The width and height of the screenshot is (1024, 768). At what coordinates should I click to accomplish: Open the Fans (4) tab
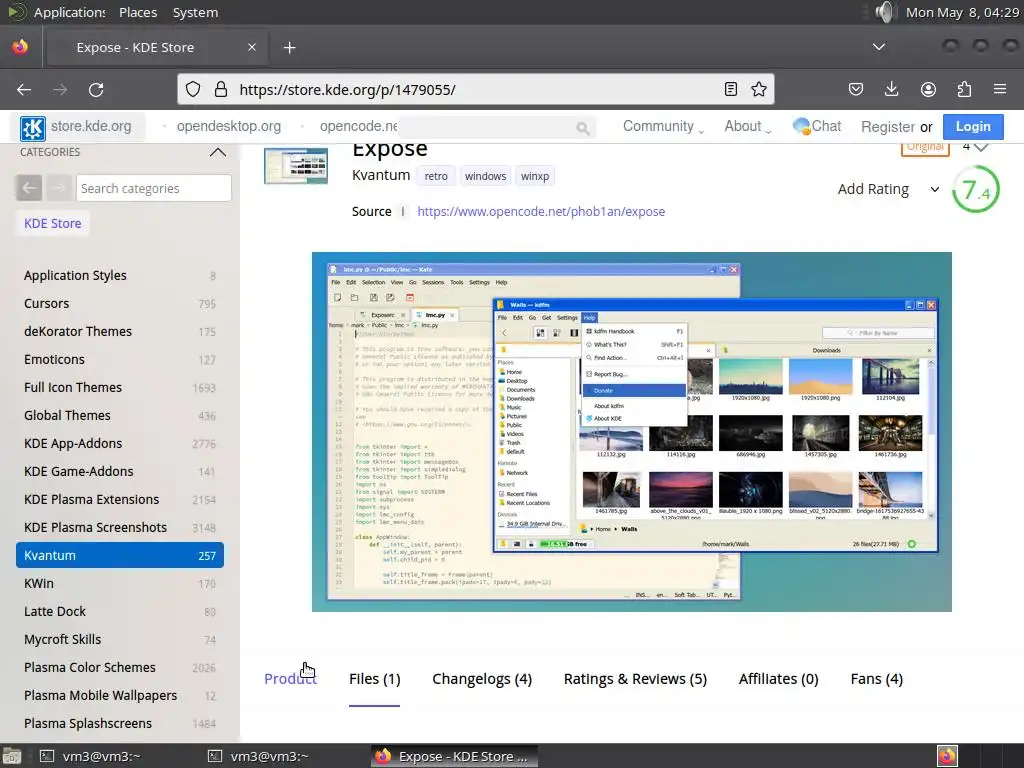pyautogui.click(x=876, y=679)
